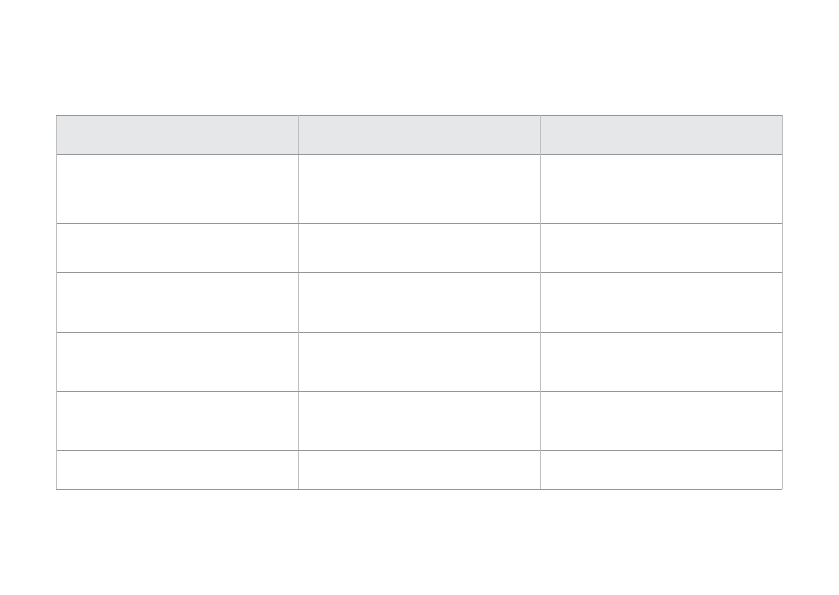
Task: Select the middle column's gray header cell
Action: (419, 135)
